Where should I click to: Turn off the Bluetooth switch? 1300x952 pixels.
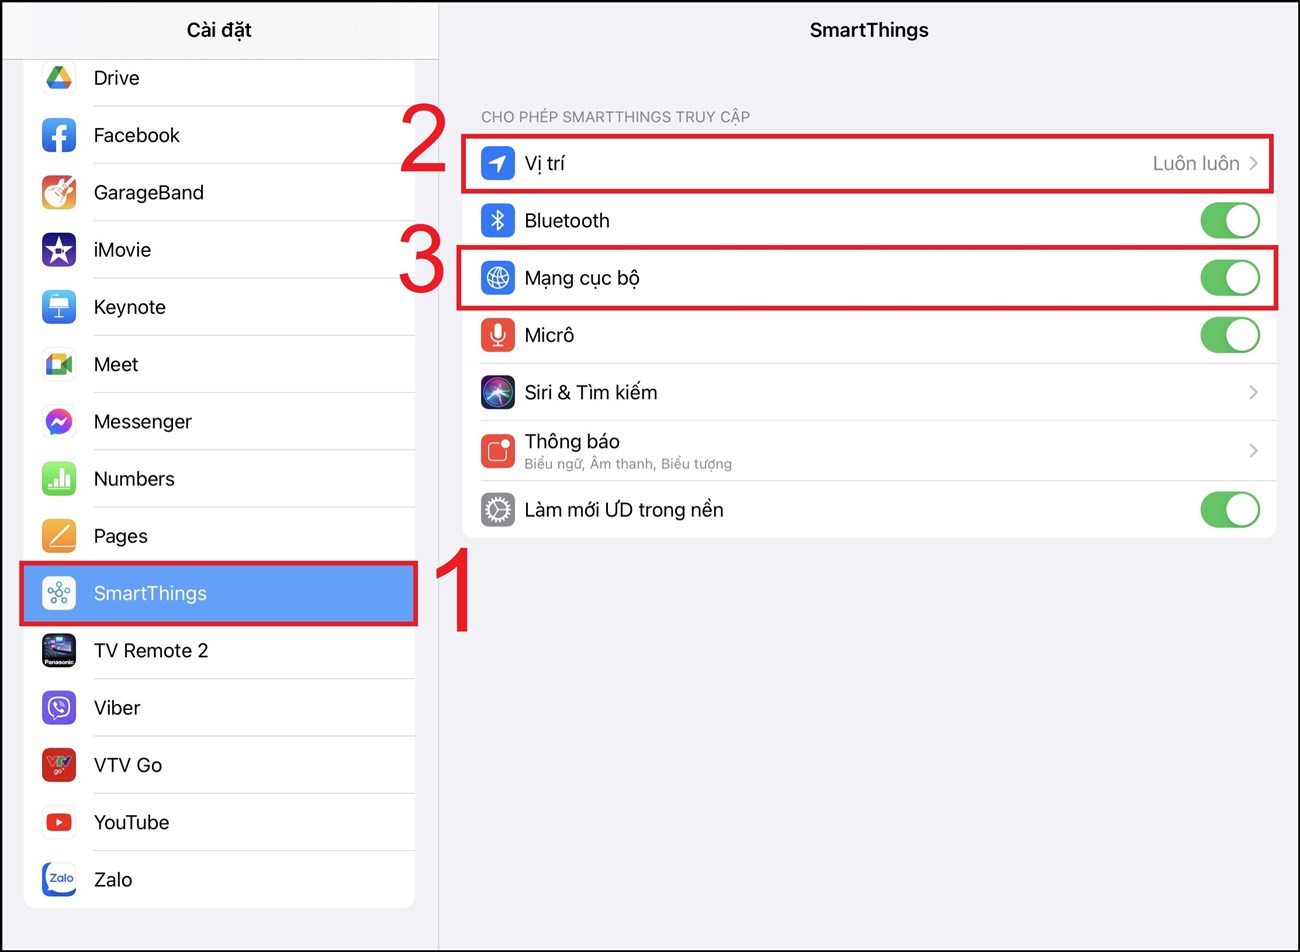1230,221
